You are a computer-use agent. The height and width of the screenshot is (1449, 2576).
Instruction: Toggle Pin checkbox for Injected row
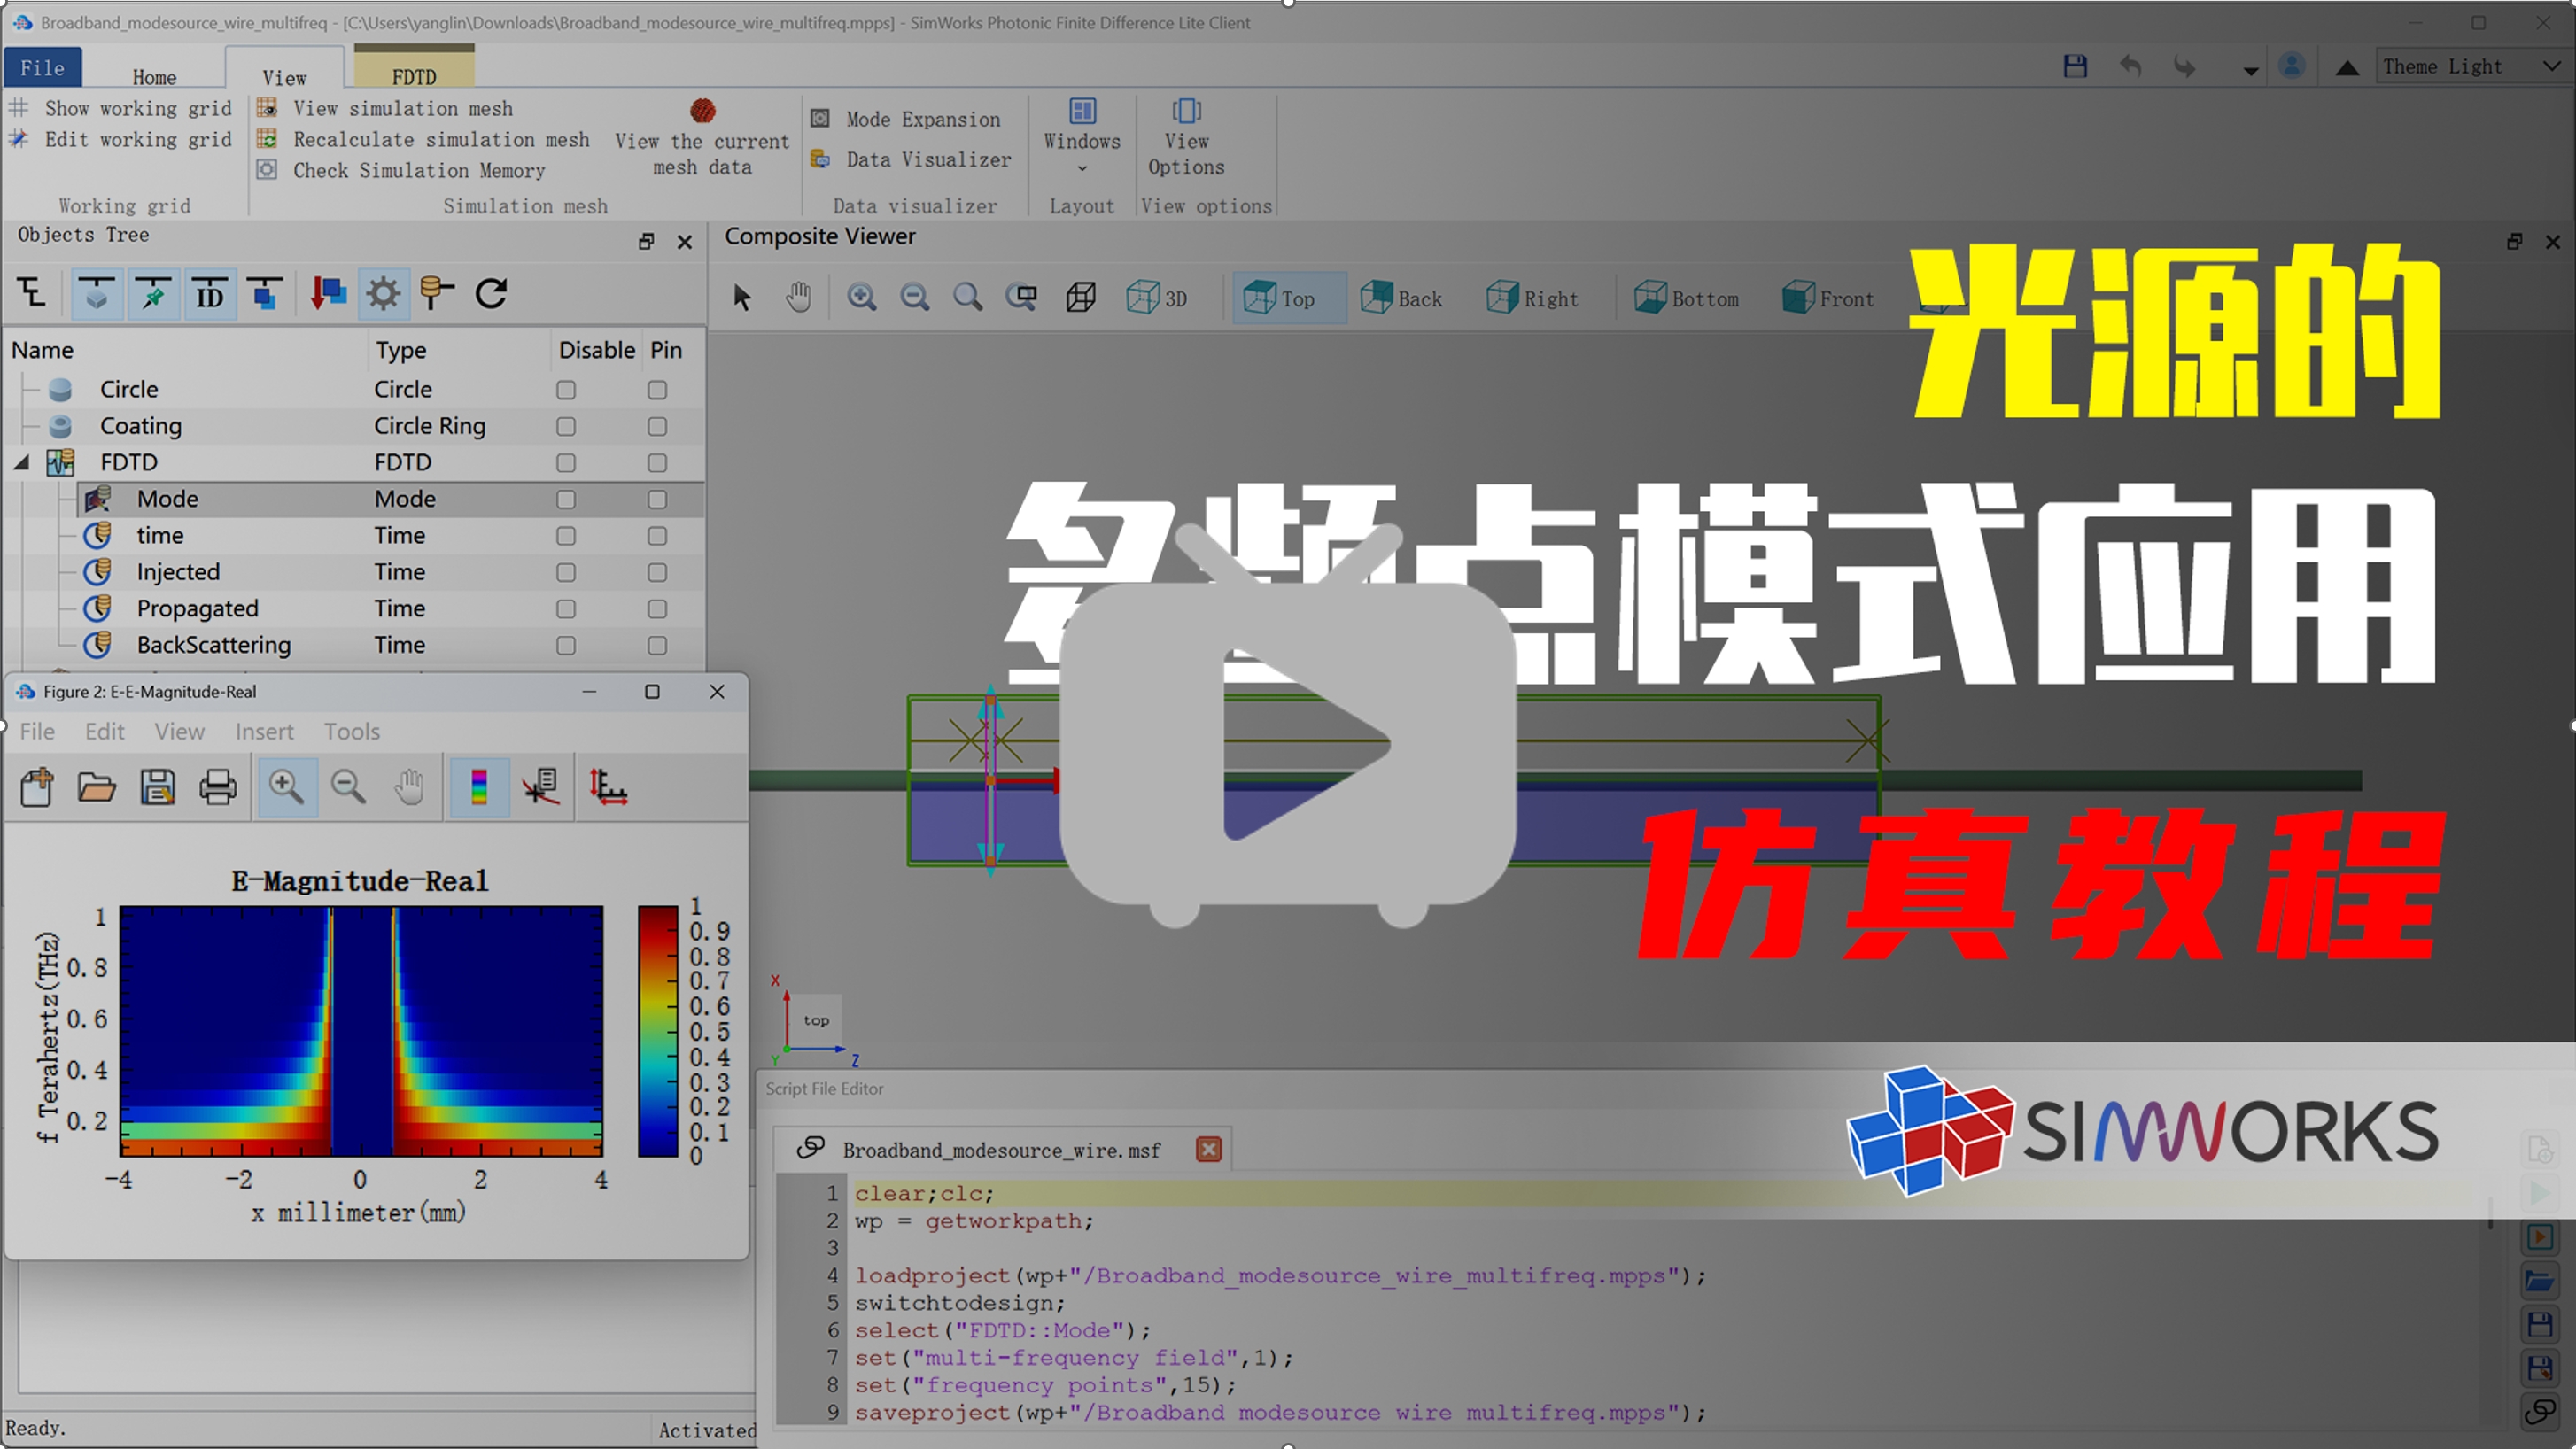tap(657, 573)
